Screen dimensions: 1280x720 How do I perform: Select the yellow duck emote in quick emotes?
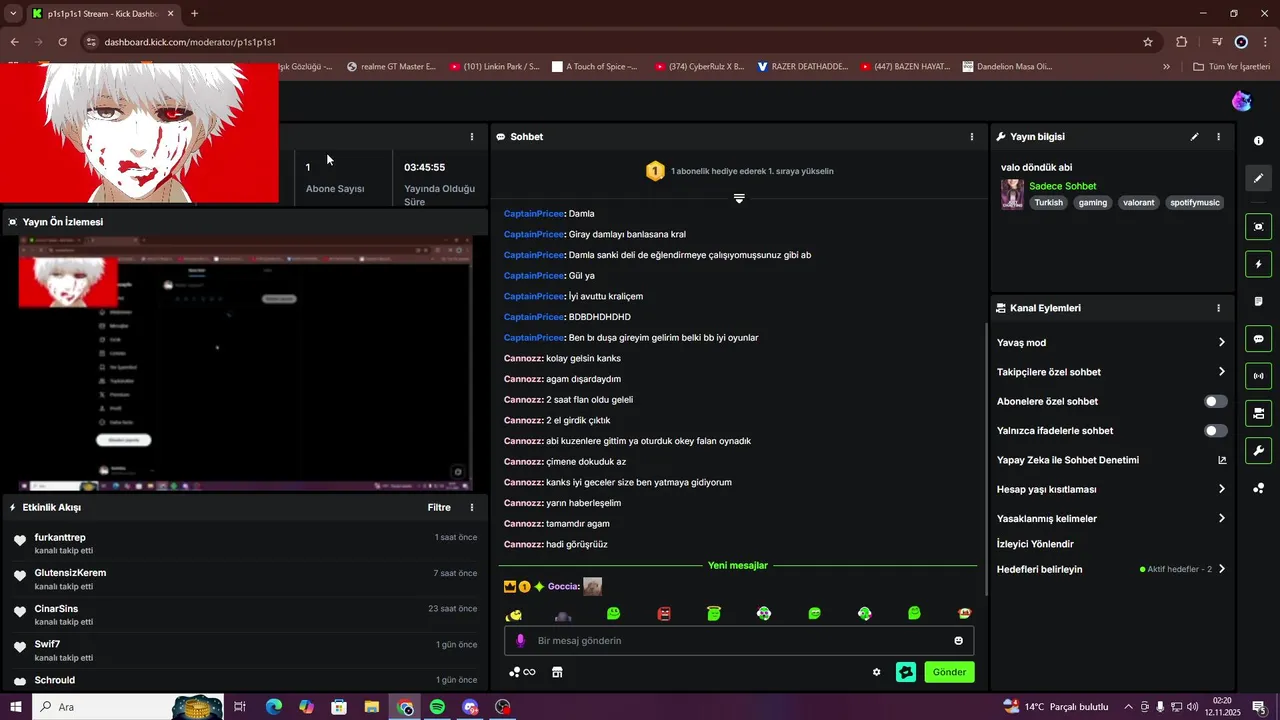[x=514, y=614]
